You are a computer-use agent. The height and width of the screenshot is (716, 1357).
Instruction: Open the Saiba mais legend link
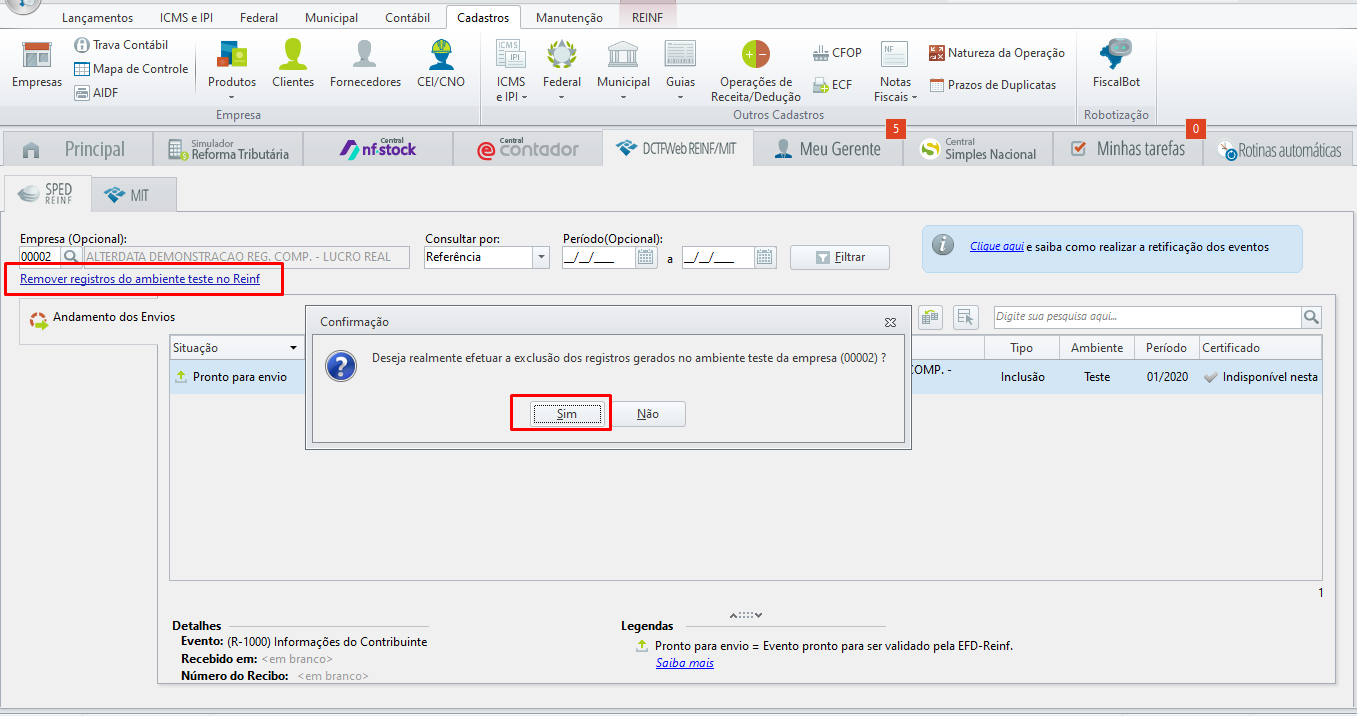pyautogui.click(x=685, y=663)
